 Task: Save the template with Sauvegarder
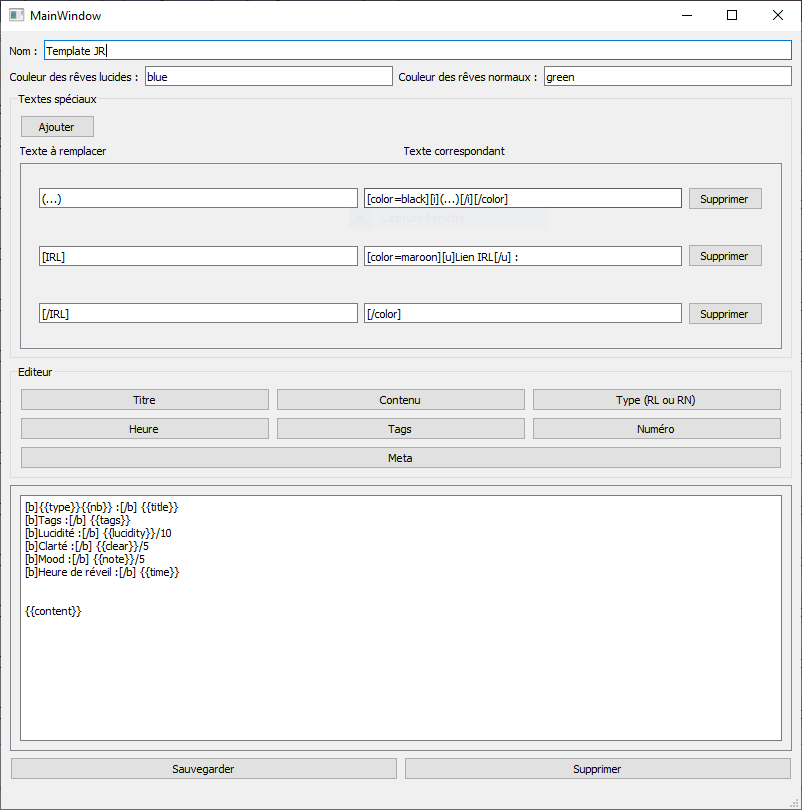[204, 769]
